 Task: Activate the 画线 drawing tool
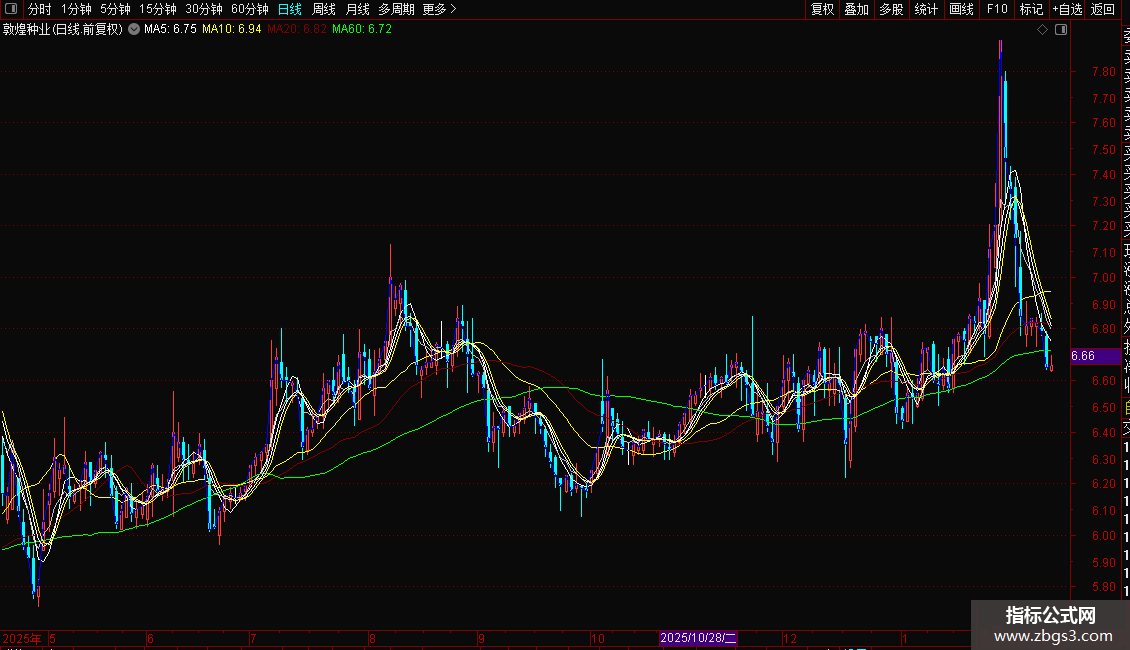tap(961, 9)
